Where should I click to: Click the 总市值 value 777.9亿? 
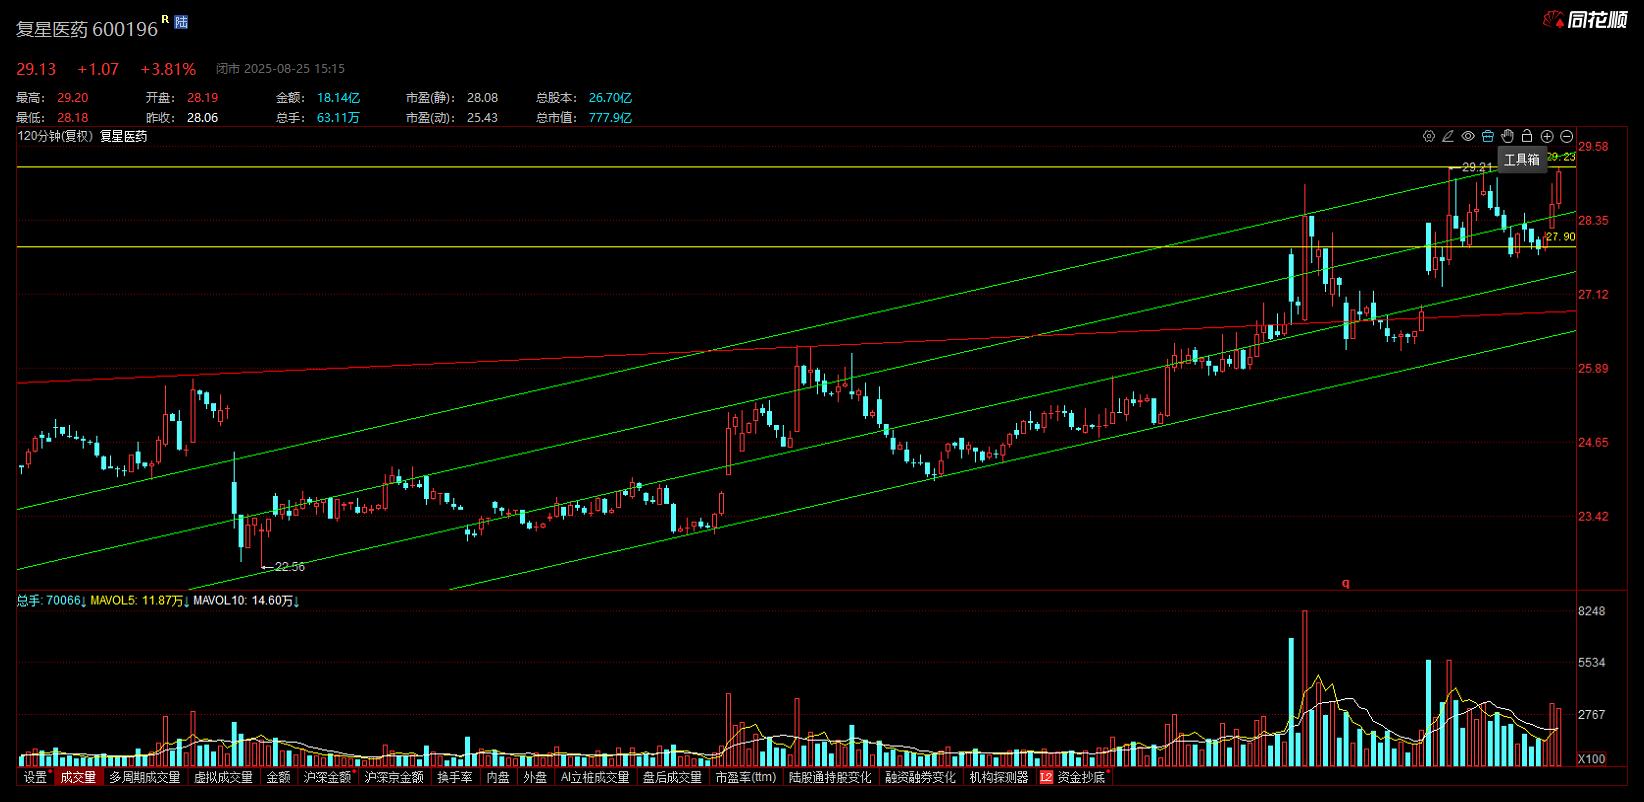(x=610, y=118)
